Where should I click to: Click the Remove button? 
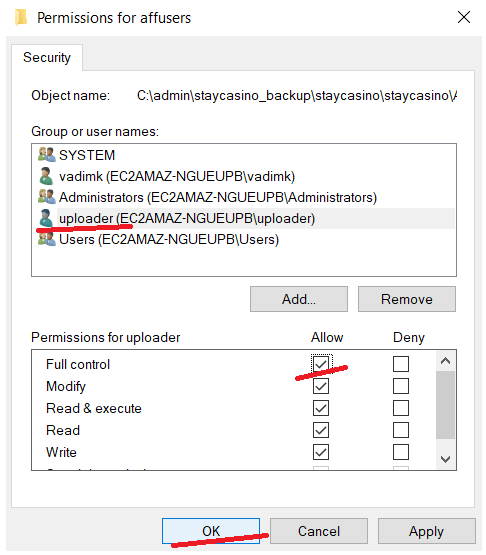pos(407,299)
